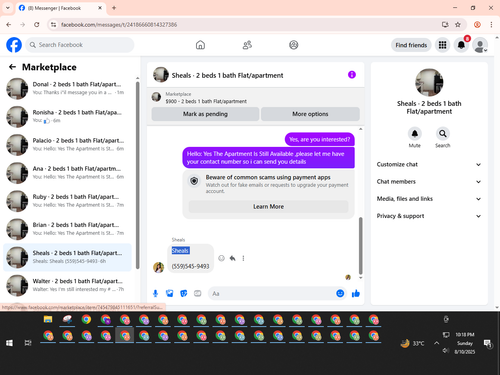This screenshot has height=375, width=500.
Task: Go back with browser back arrow
Action: [x=9, y=25]
